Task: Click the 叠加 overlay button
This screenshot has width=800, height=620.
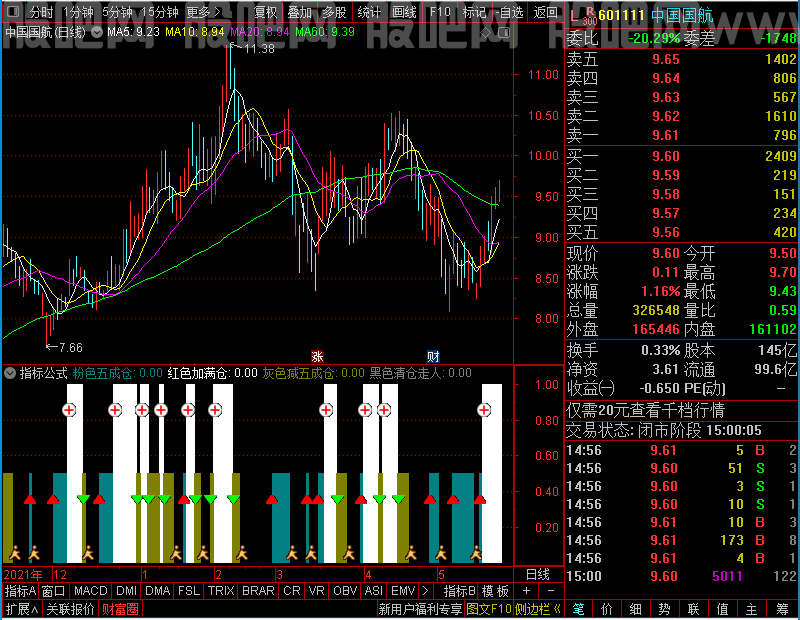Action: tap(299, 12)
